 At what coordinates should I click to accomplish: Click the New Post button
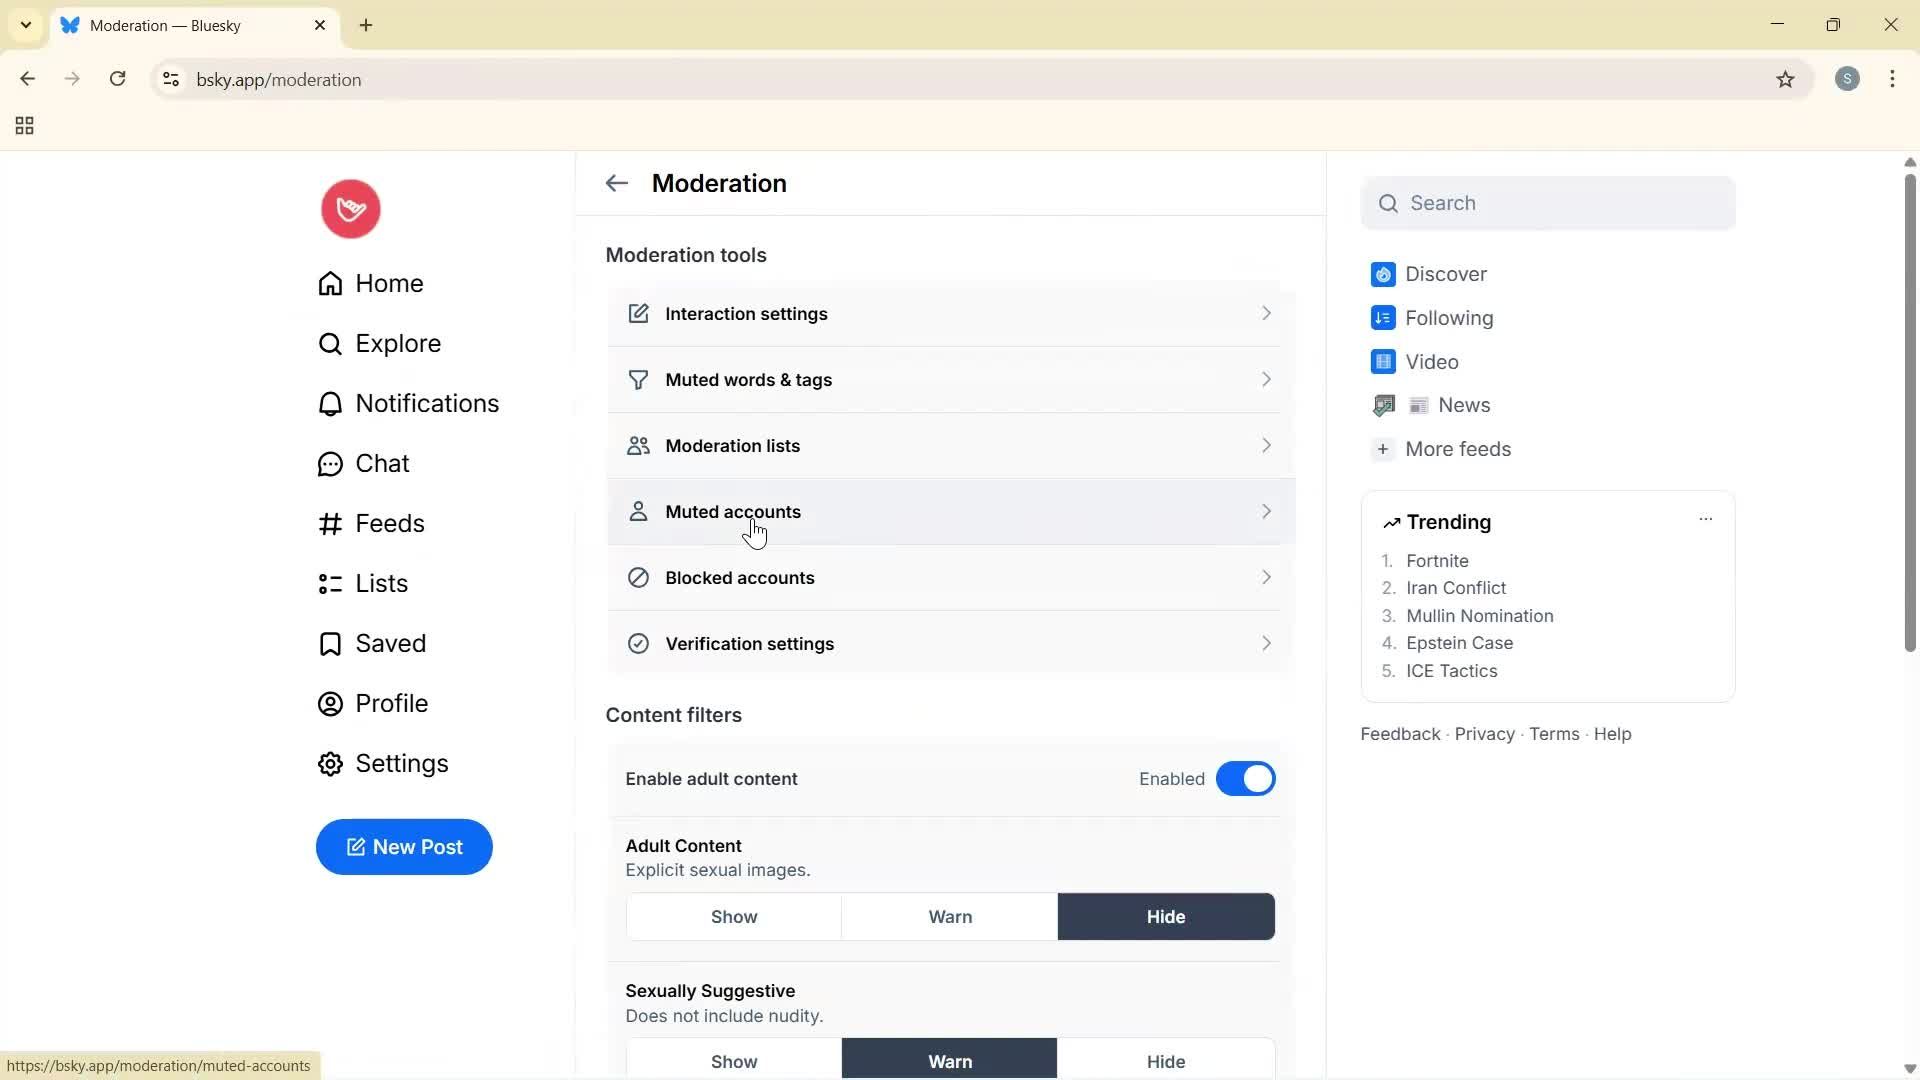click(x=403, y=847)
